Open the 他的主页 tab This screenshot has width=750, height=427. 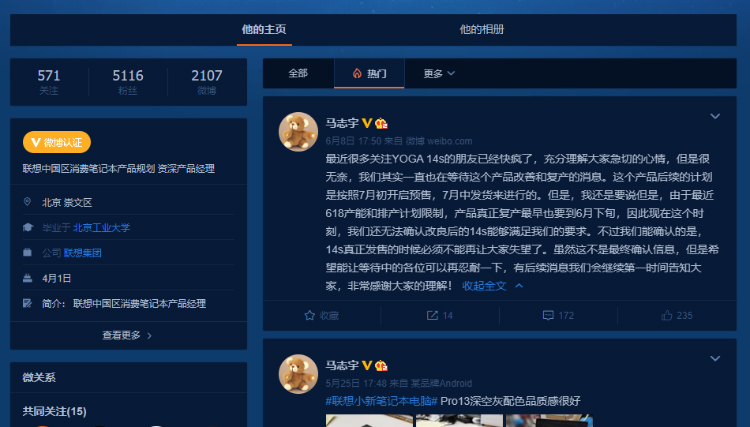pos(264,30)
